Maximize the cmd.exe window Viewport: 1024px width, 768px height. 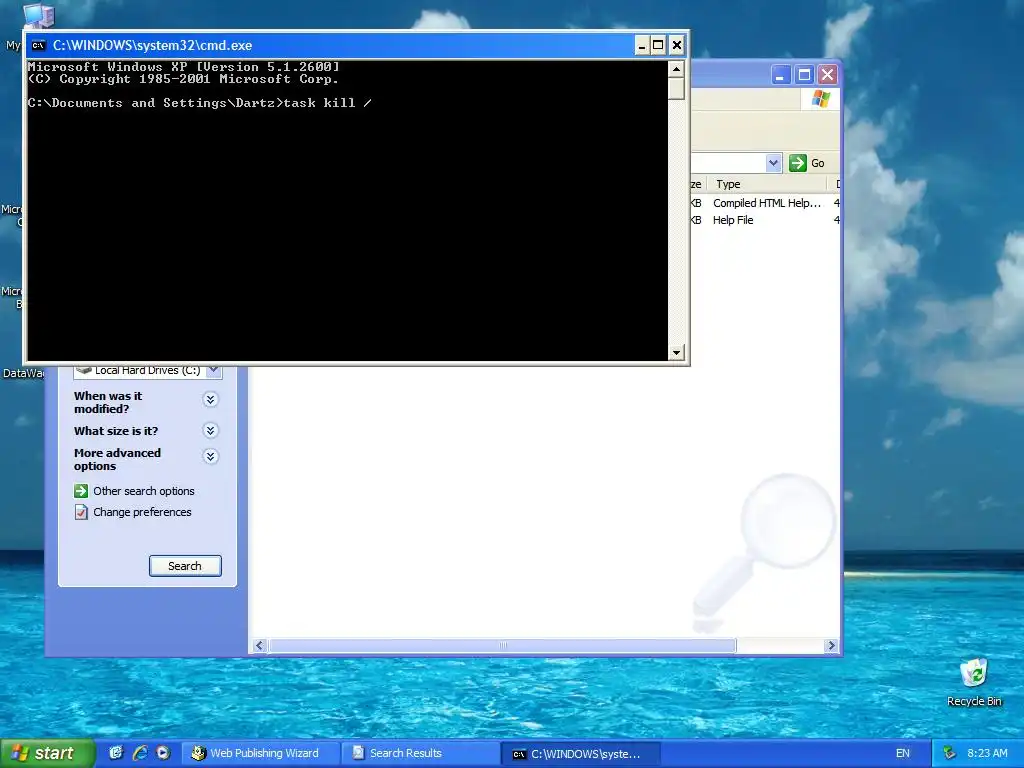coord(658,45)
